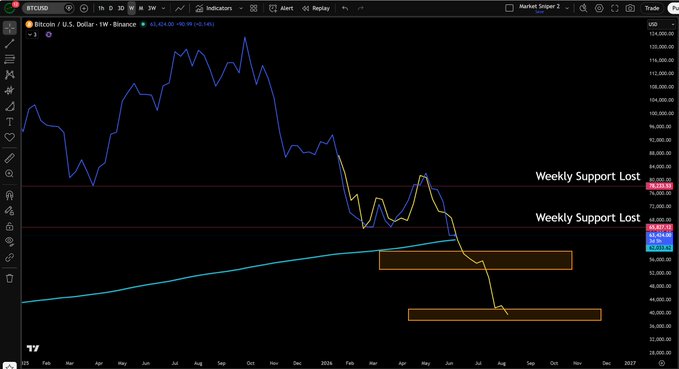Open time axis settings gear
Image resolution: width=679 pixels, height=369 pixels.
661,363
